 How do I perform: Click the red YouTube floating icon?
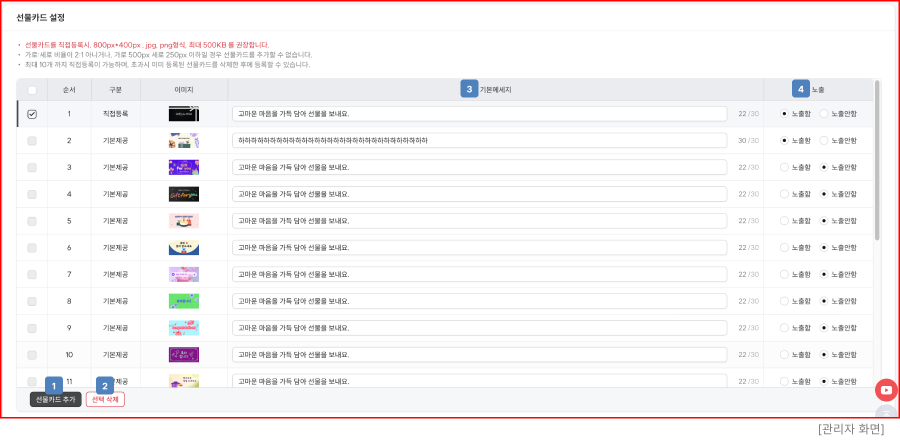tap(885, 390)
